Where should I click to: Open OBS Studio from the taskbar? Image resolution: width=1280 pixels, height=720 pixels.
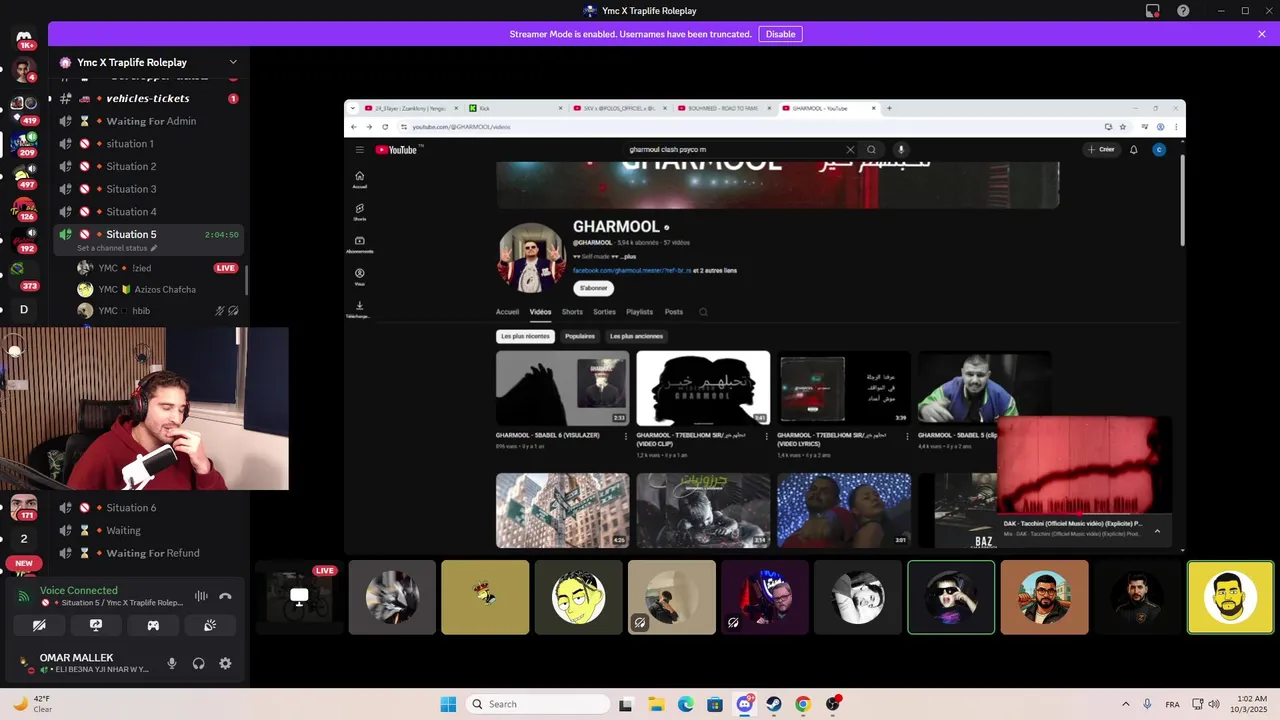[833, 704]
